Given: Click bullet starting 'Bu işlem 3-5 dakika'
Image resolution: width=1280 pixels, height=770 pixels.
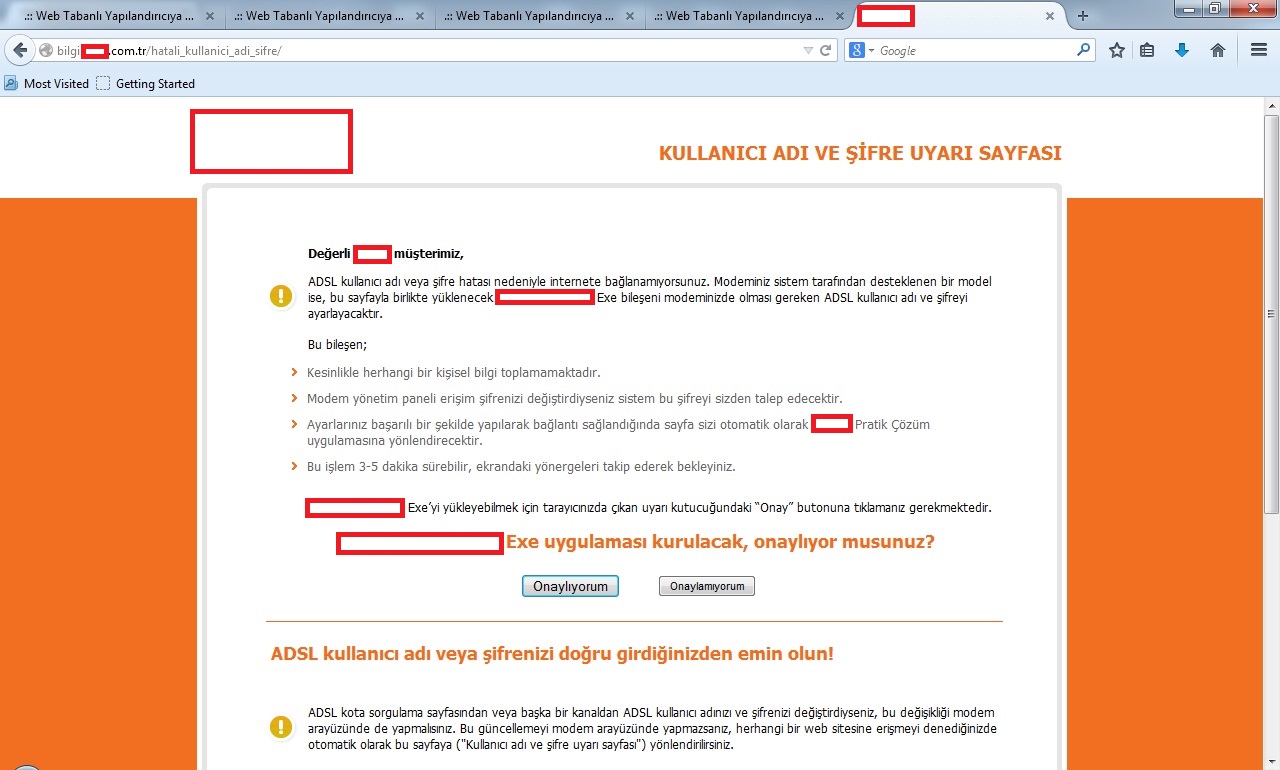Looking at the screenshot, I should click(521, 466).
